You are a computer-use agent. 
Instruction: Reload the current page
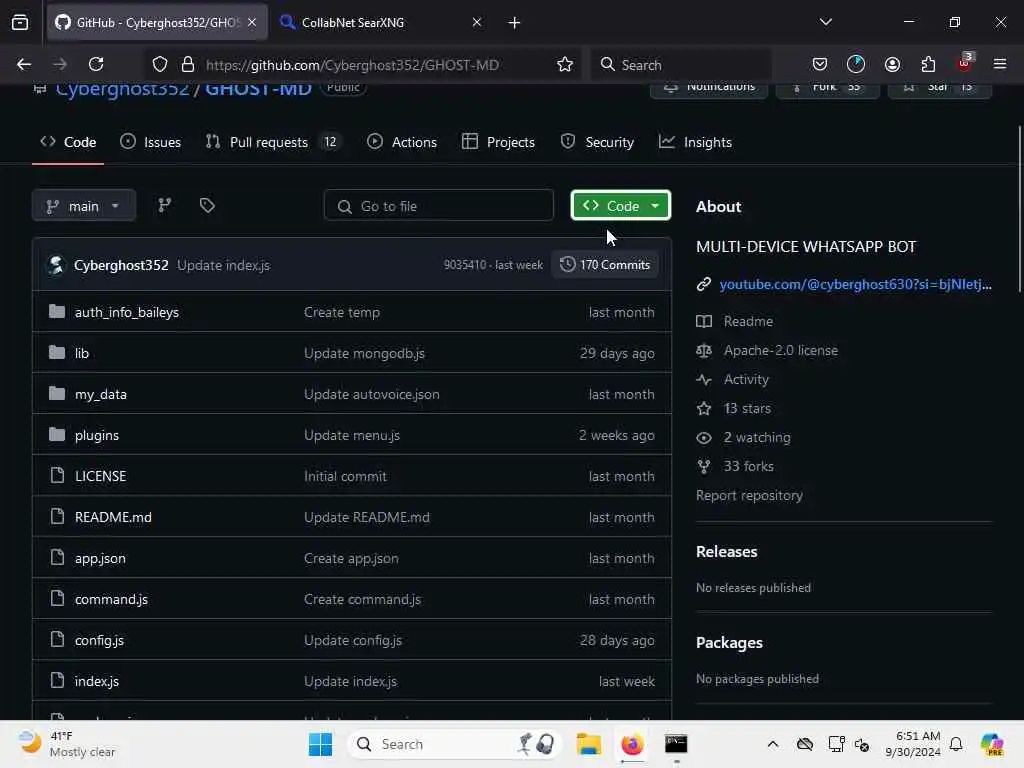coord(96,65)
